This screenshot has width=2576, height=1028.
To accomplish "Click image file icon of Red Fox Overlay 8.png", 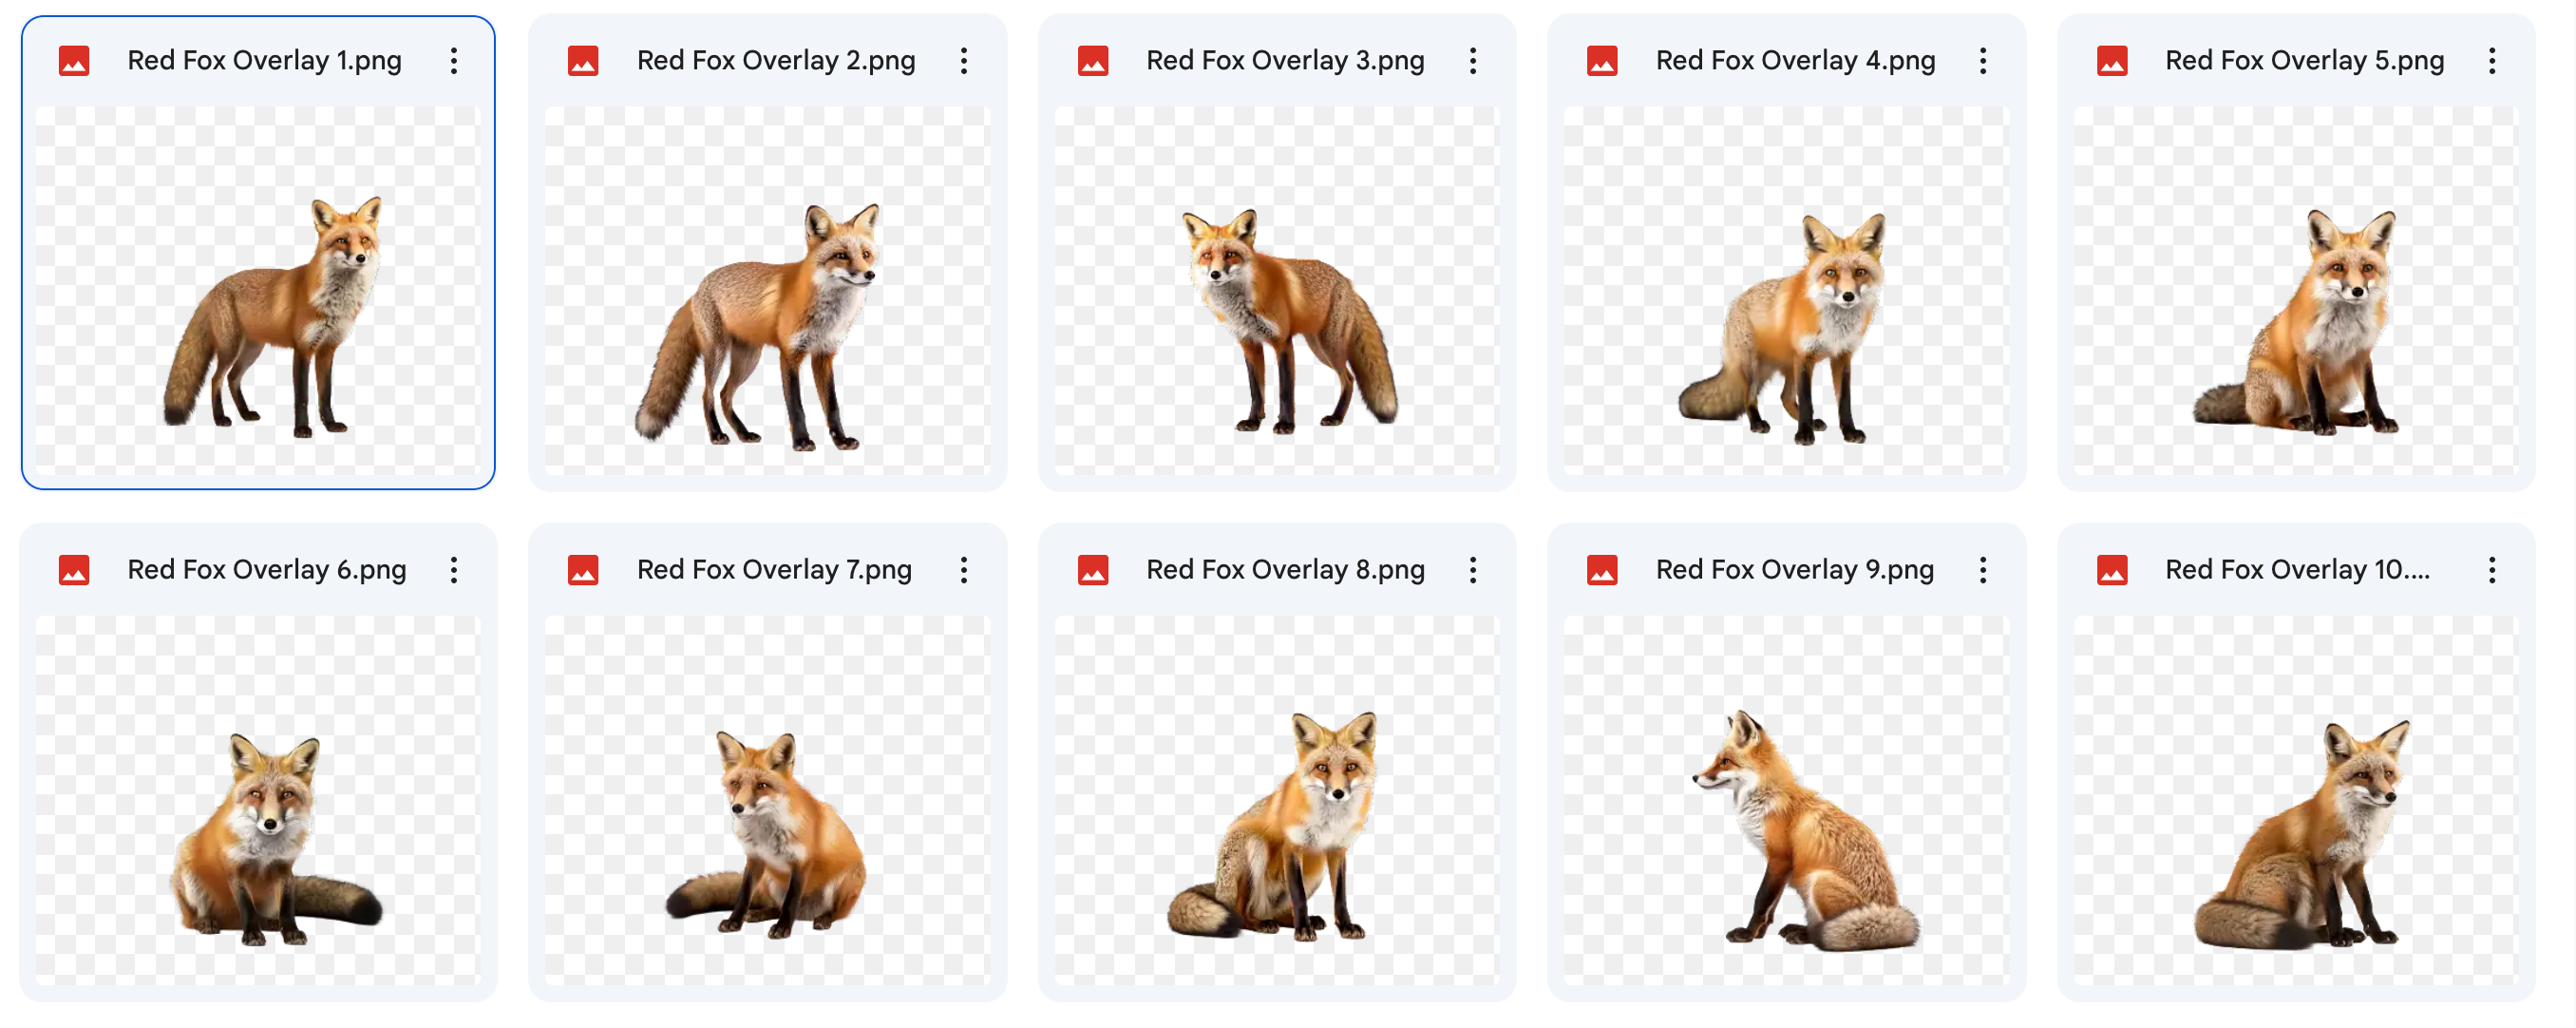I will pos(1093,570).
